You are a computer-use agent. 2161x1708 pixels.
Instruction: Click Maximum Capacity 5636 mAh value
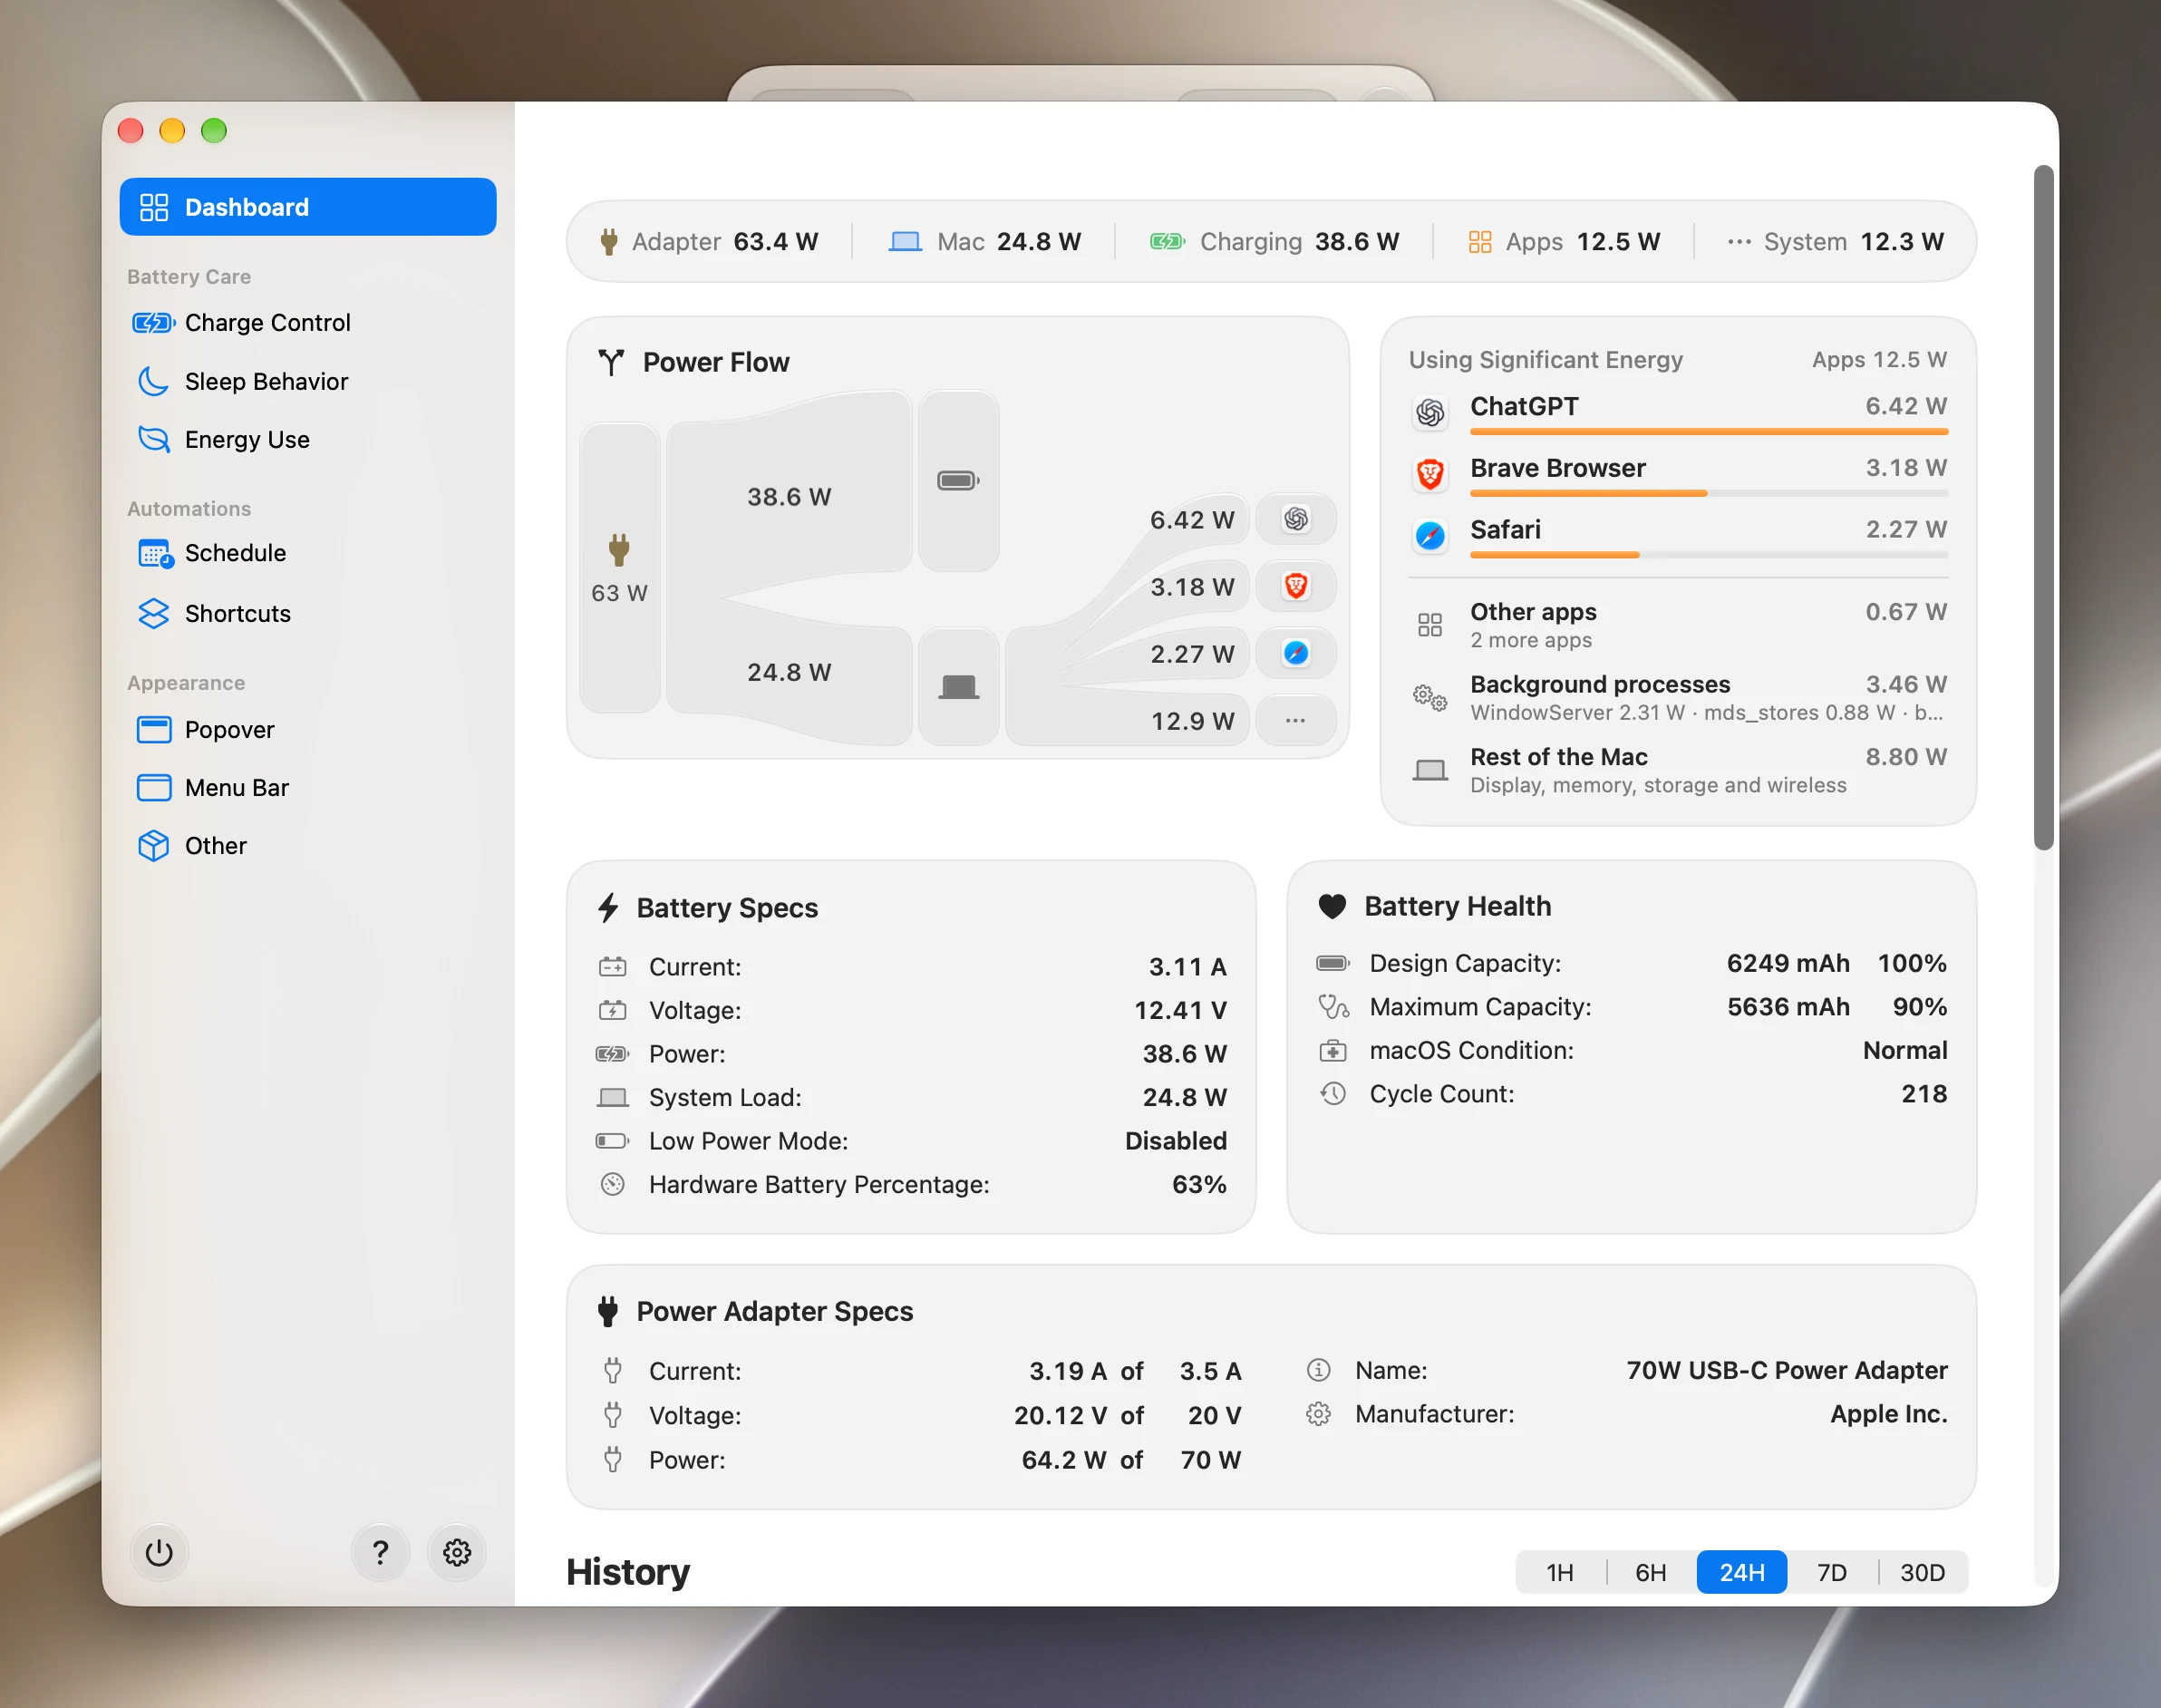[x=1788, y=1007]
